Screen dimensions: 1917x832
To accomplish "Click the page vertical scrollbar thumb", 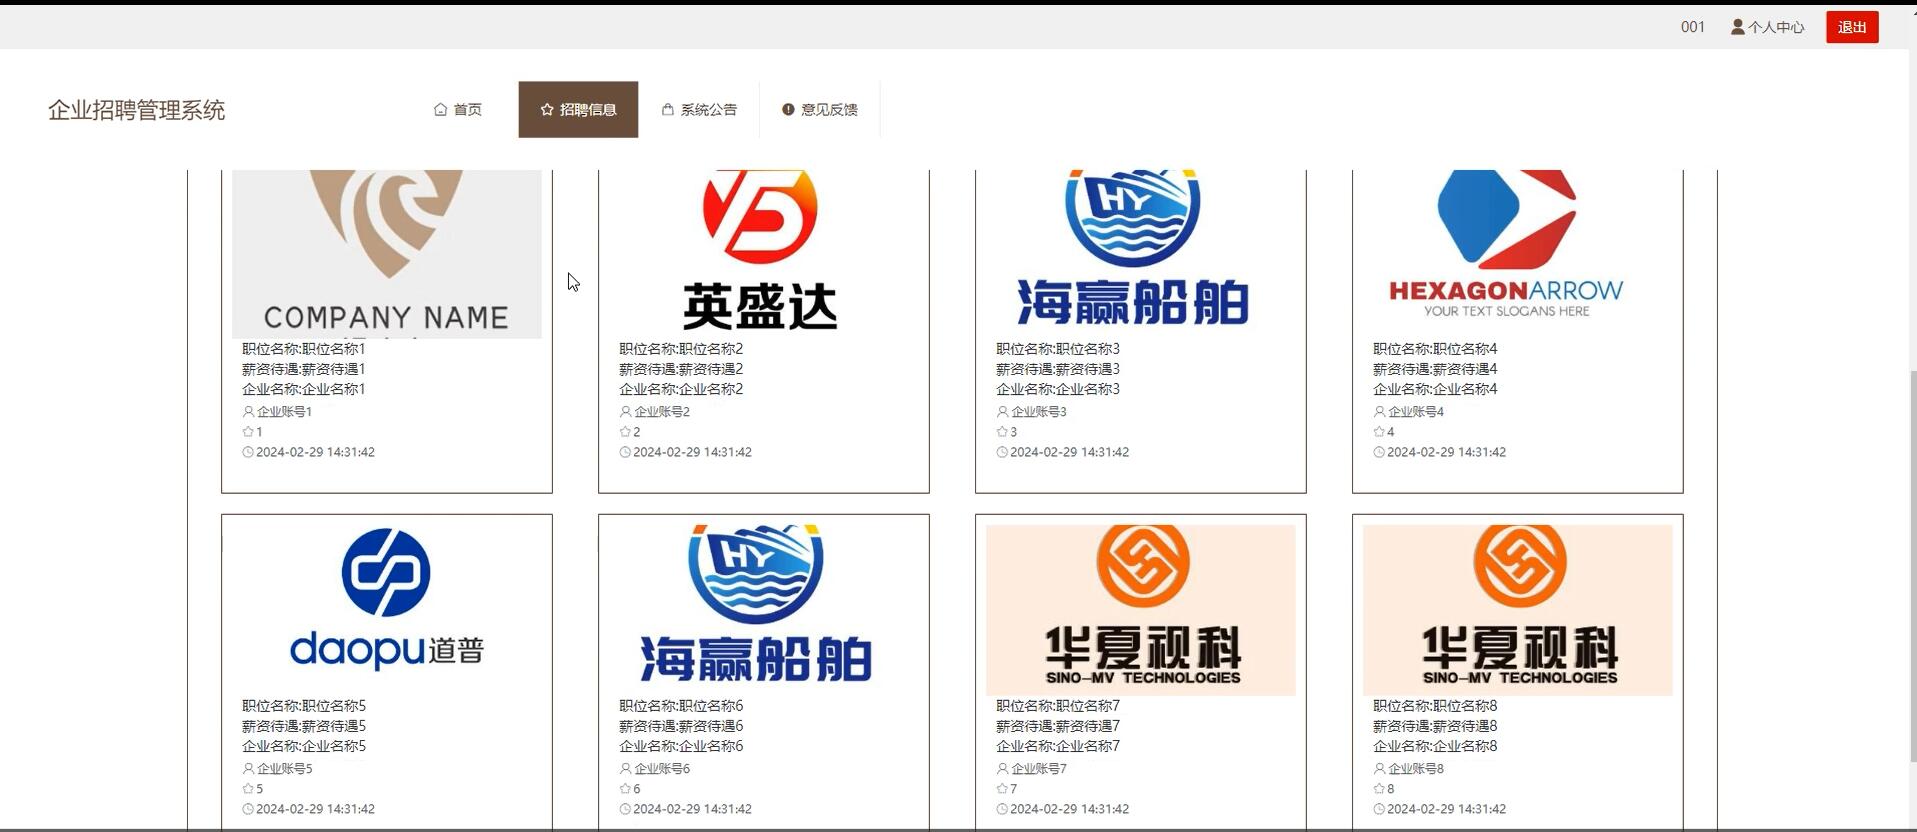I will [1913, 565].
